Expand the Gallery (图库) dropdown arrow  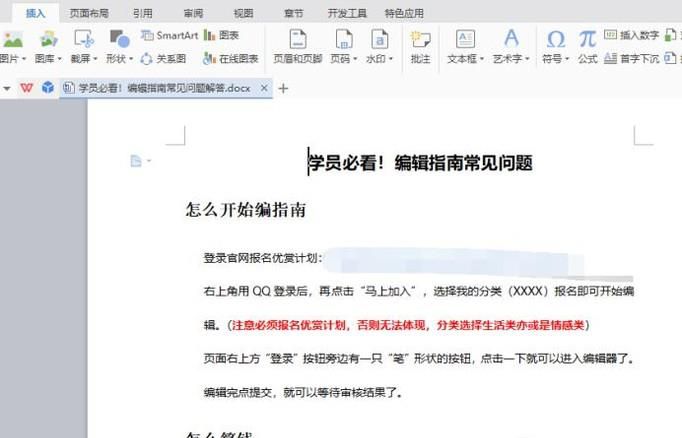pyautogui.click(x=59, y=59)
